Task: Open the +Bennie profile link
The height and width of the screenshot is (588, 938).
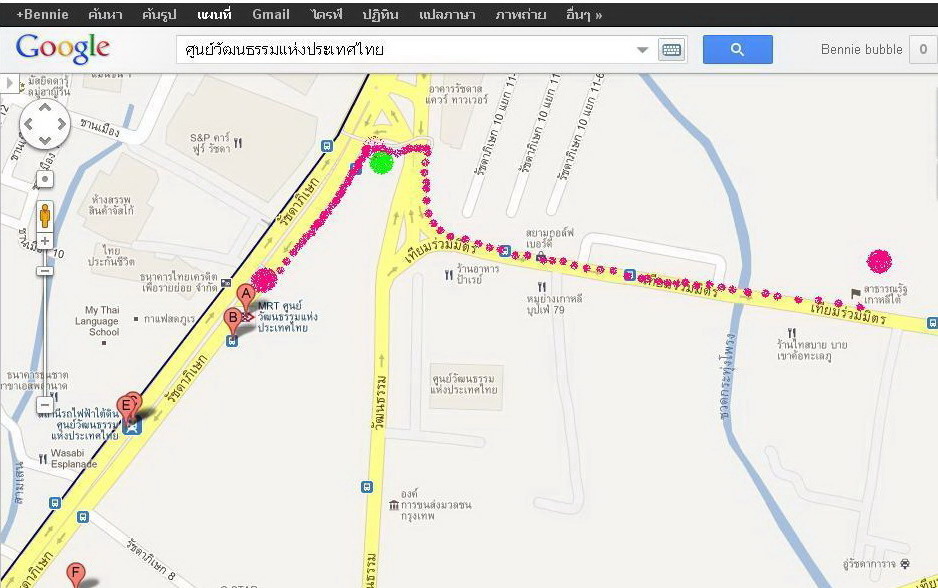Action: tap(42, 14)
